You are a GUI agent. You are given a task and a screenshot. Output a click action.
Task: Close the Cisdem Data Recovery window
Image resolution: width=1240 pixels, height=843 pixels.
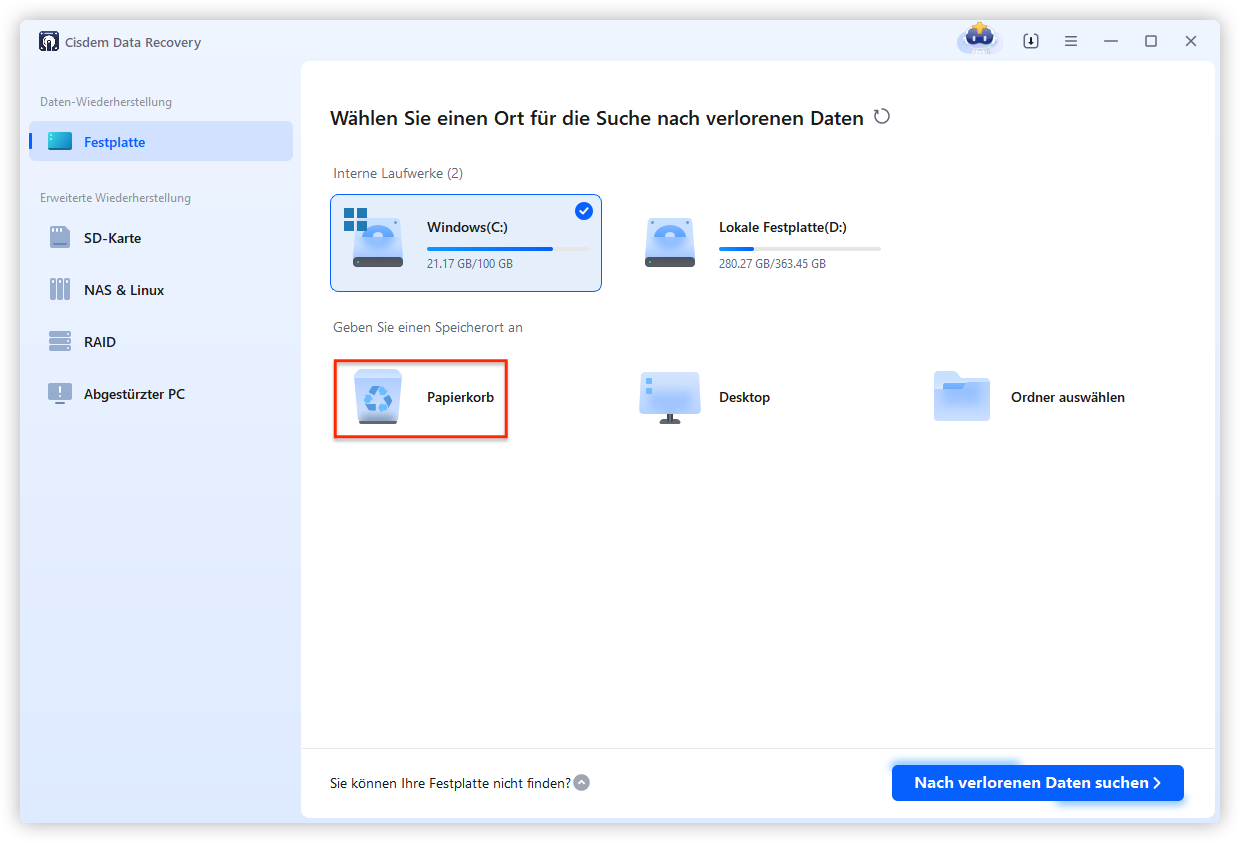1191,41
